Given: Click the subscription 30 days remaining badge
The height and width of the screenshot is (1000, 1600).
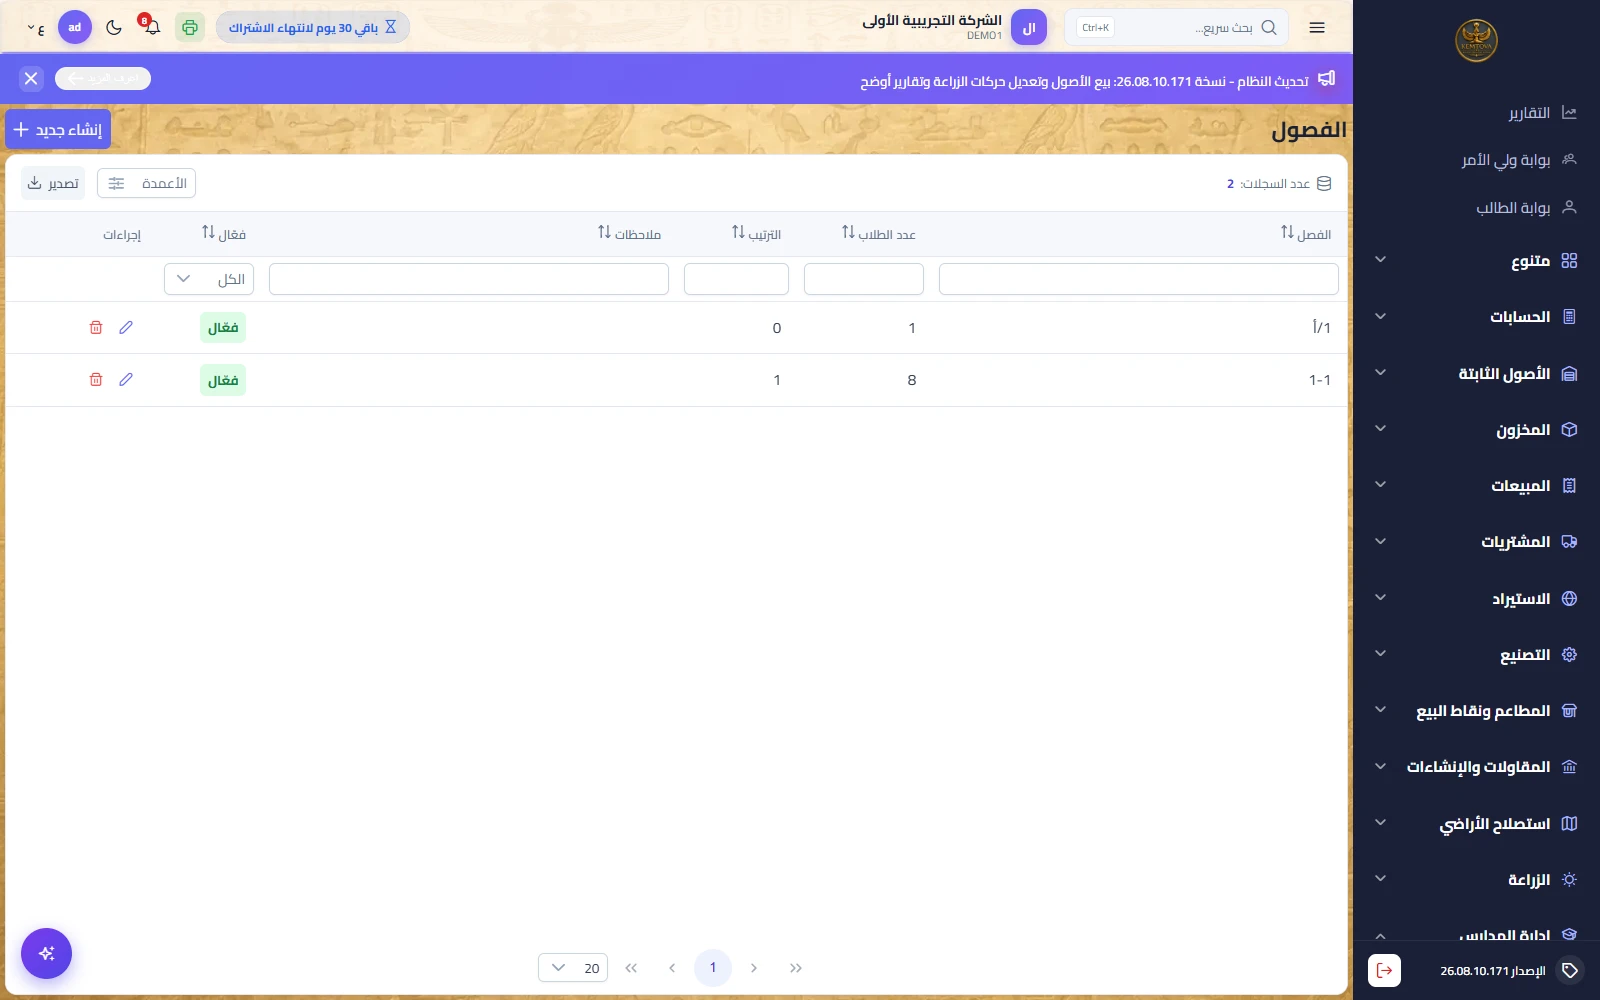Looking at the screenshot, I should point(313,28).
